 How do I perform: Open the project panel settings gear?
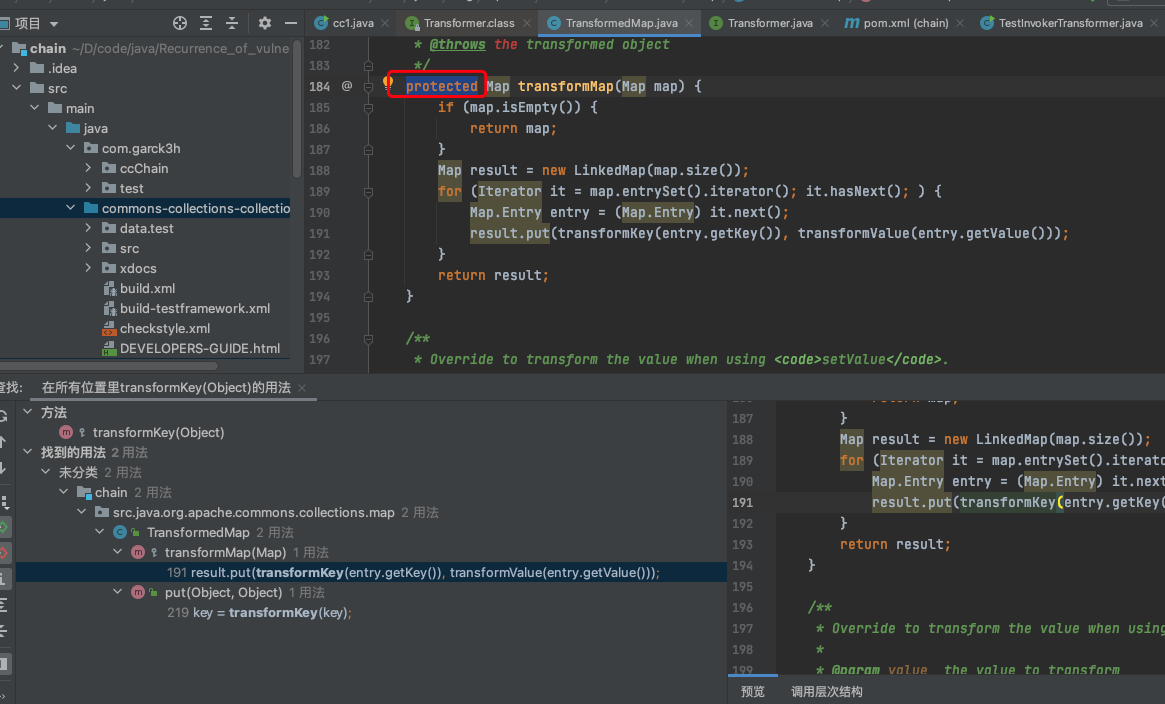(x=265, y=23)
